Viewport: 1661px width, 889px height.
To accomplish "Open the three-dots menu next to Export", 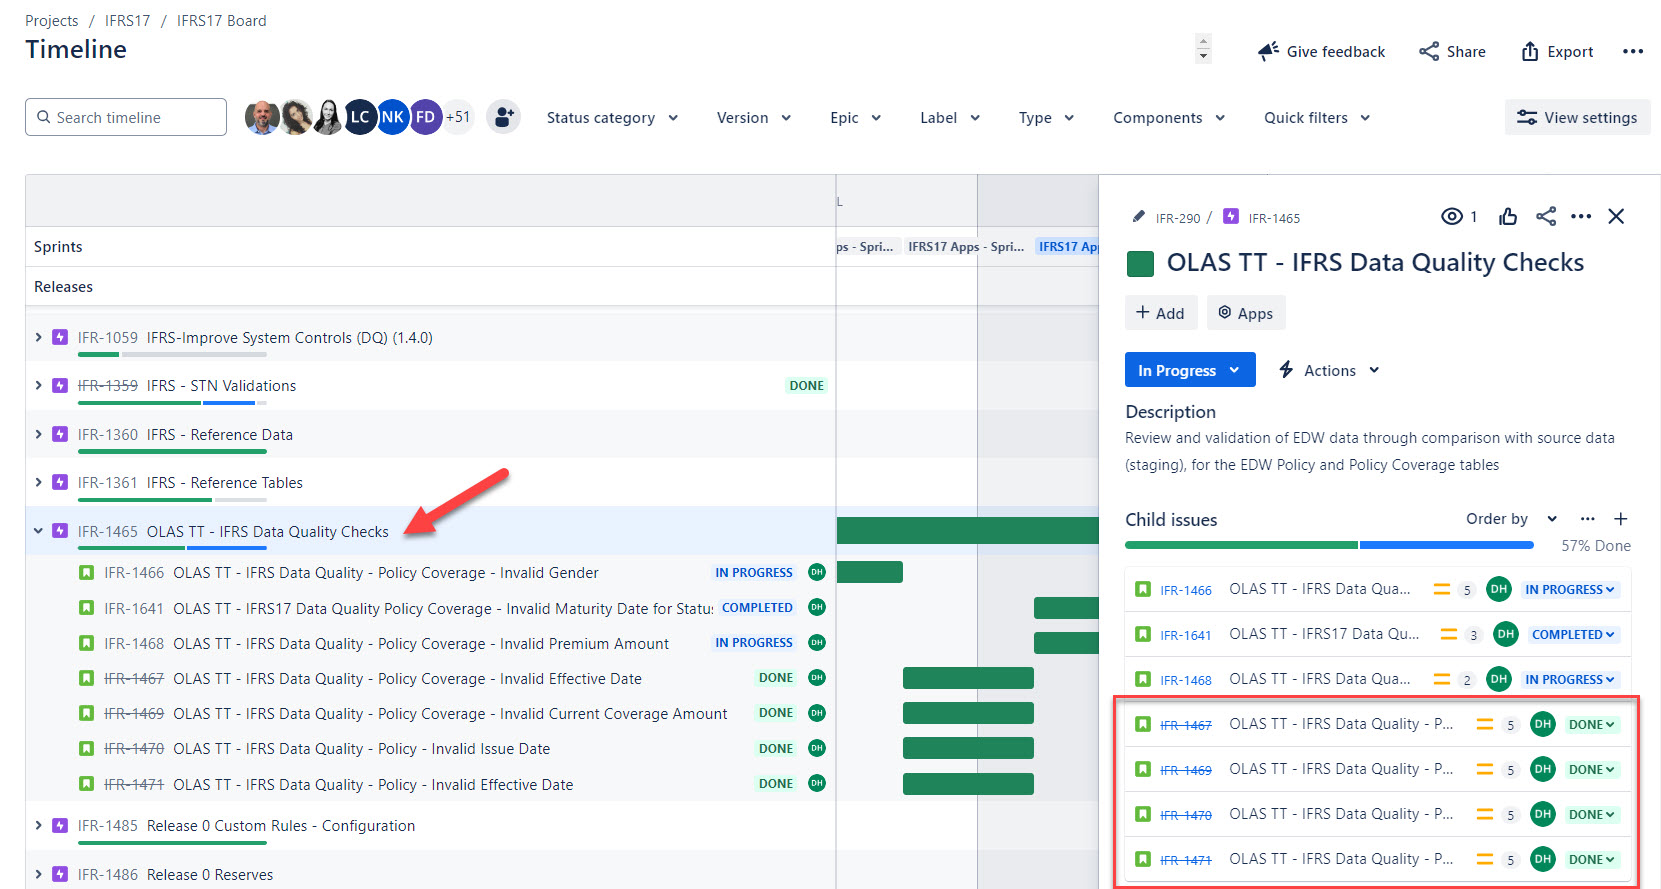I will click(x=1633, y=51).
